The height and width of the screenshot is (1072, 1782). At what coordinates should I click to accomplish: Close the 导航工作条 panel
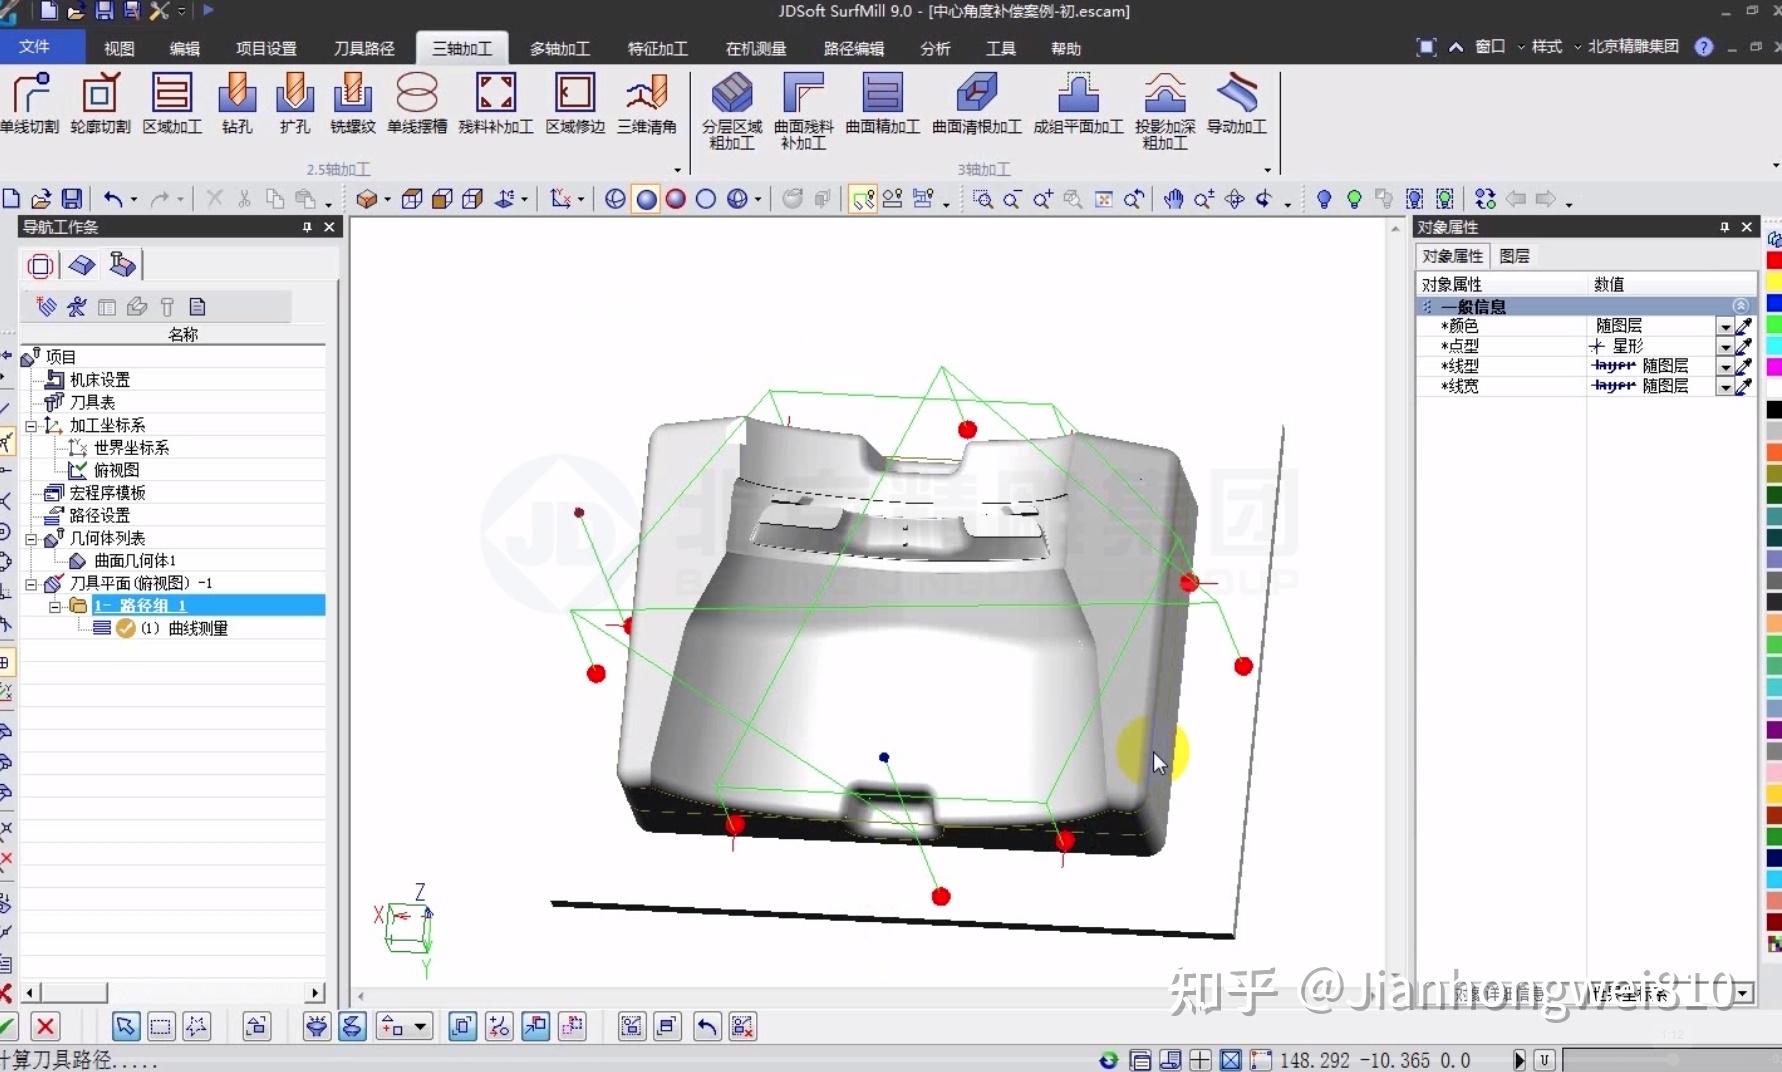pyautogui.click(x=329, y=227)
